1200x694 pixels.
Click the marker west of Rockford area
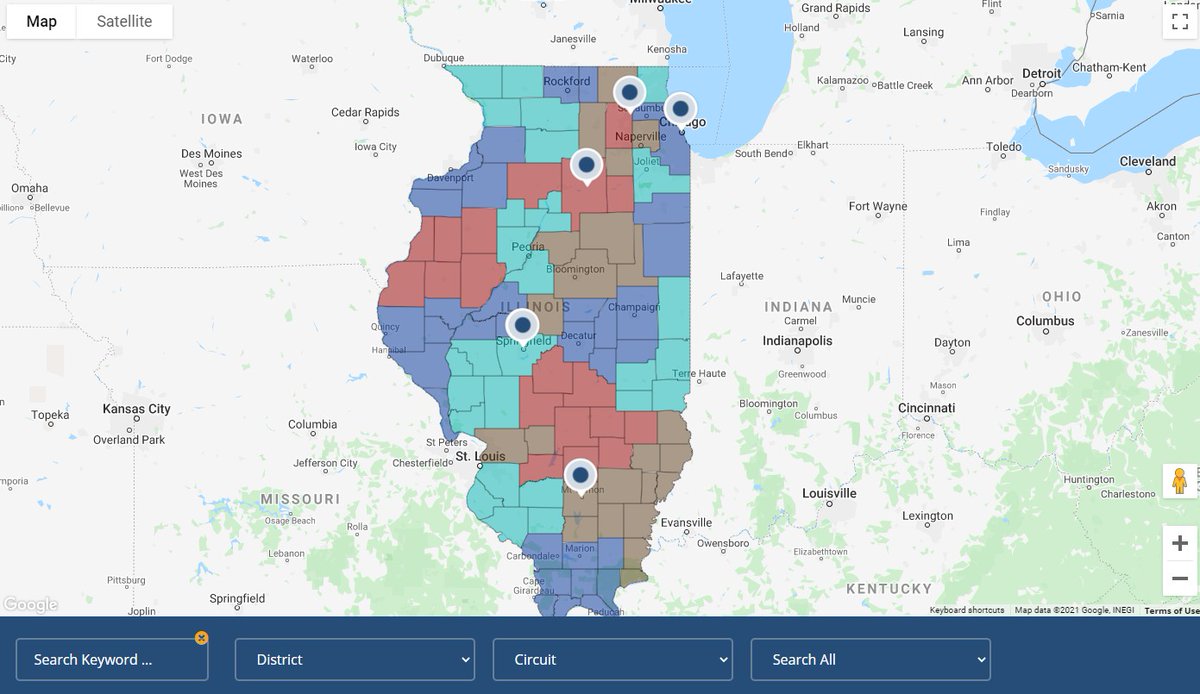click(x=585, y=164)
